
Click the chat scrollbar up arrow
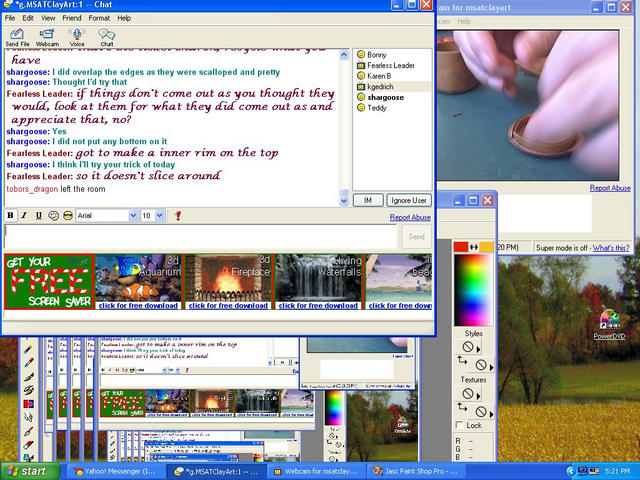[x=344, y=54]
